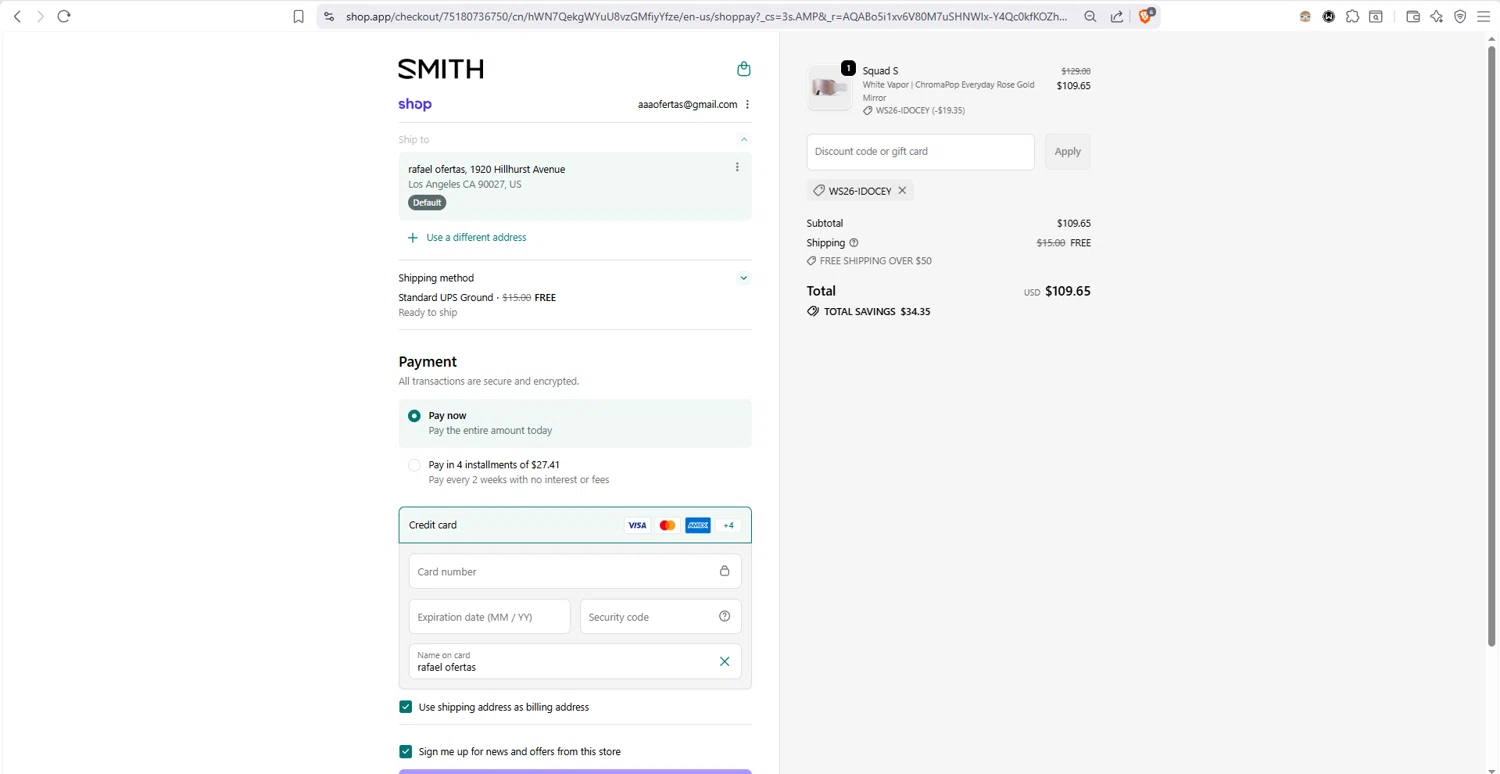Open the account options three-dot menu
Screen dimensions: 1500x774
pos(747,104)
